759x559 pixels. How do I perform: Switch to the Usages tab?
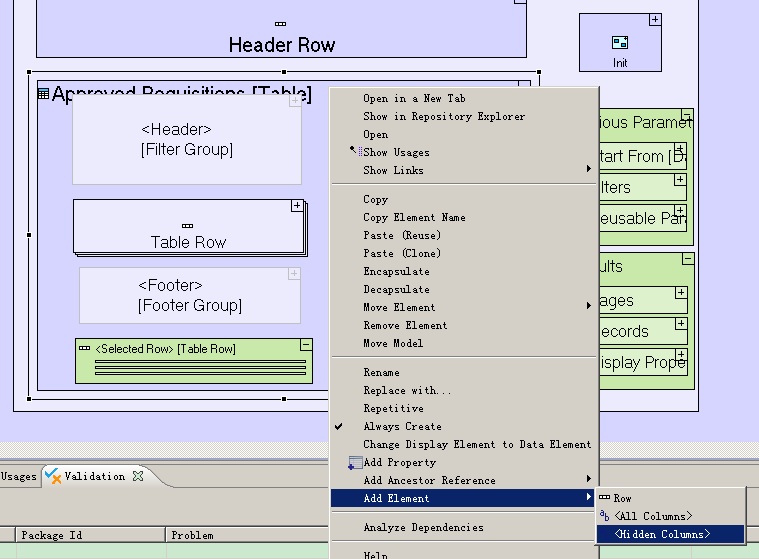coord(18,477)
